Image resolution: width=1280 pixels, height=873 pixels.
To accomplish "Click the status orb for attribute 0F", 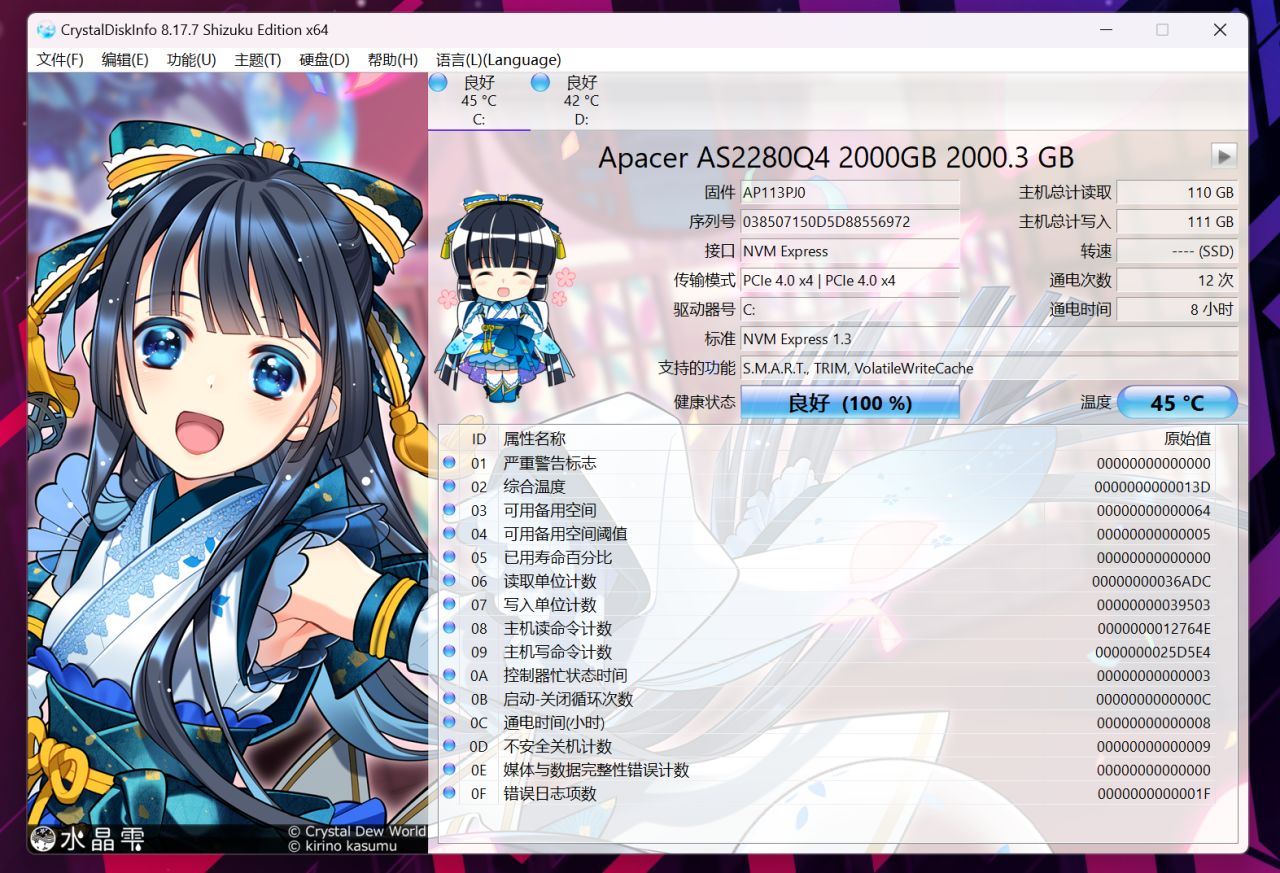I will 449,794.
